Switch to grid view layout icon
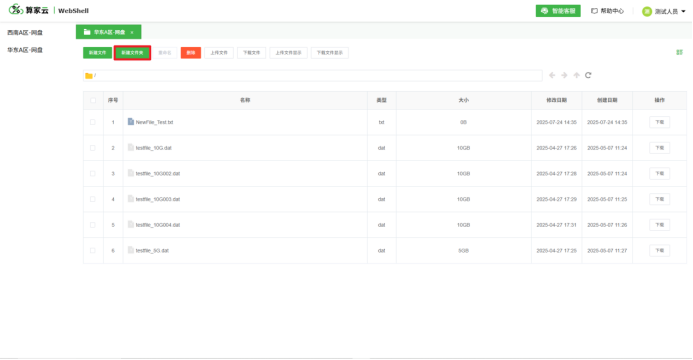Screen dimensions: 693x360 click(679, 53)
